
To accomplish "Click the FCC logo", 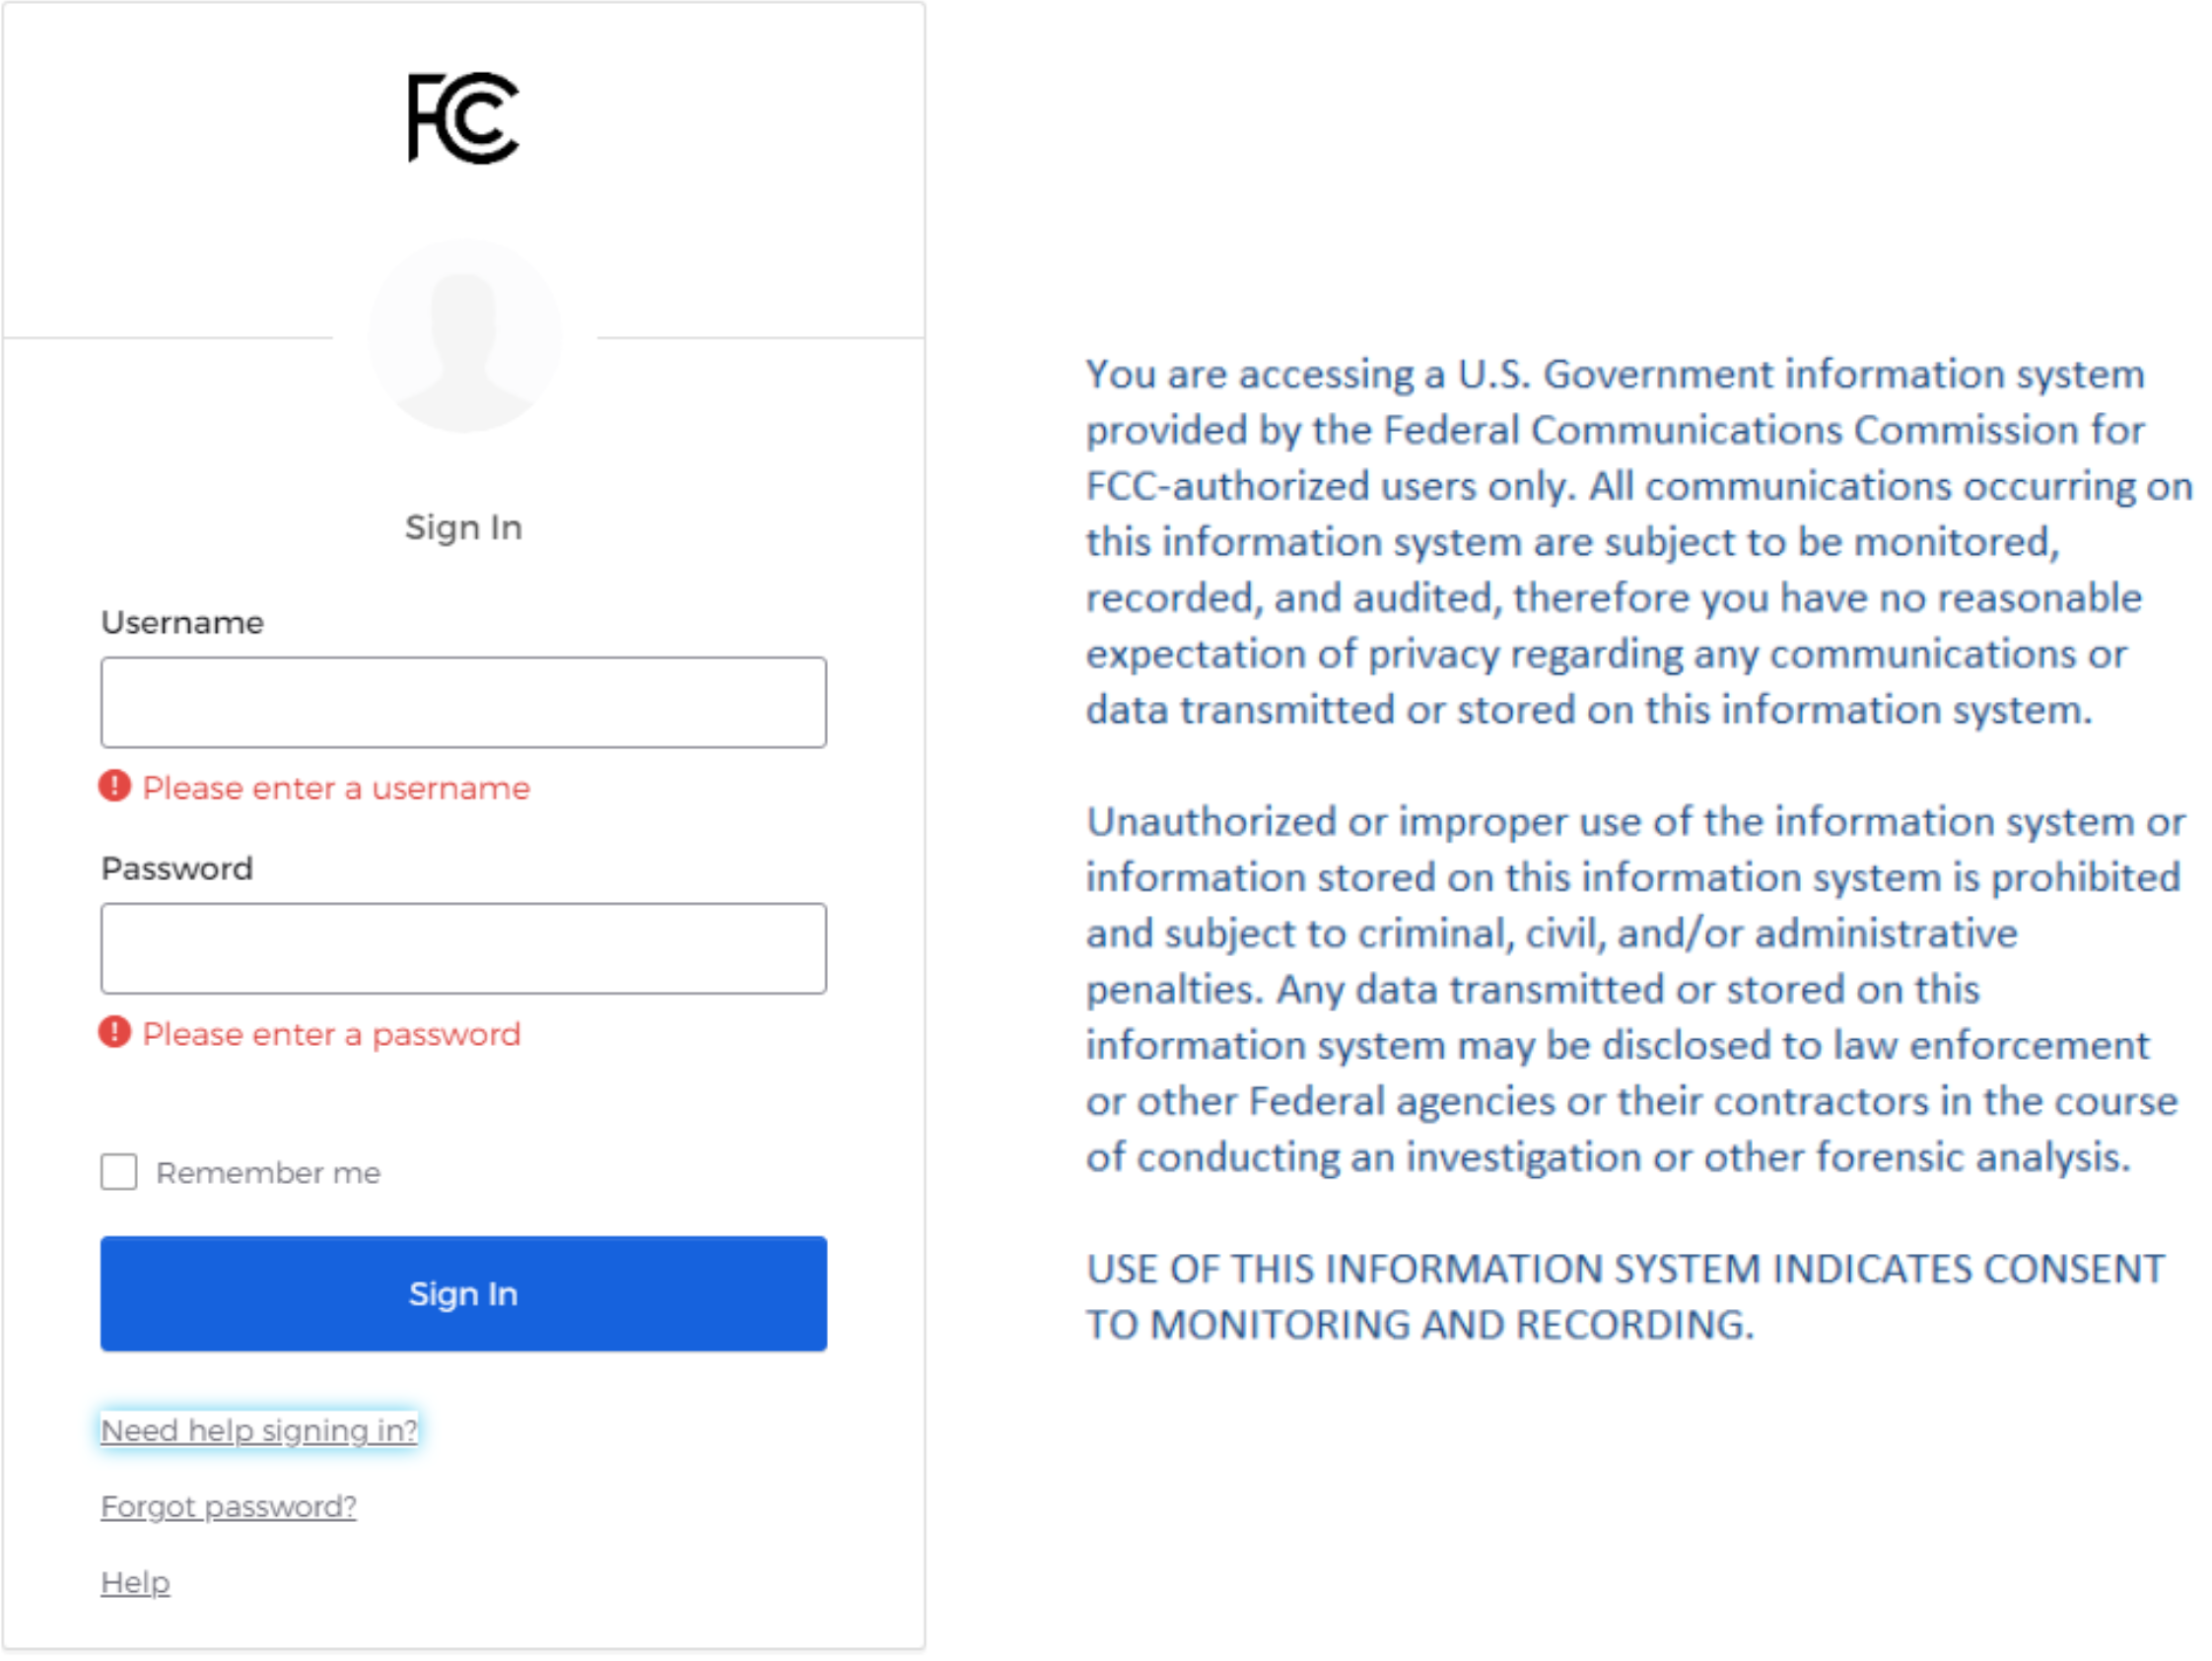I will [463, 117].
